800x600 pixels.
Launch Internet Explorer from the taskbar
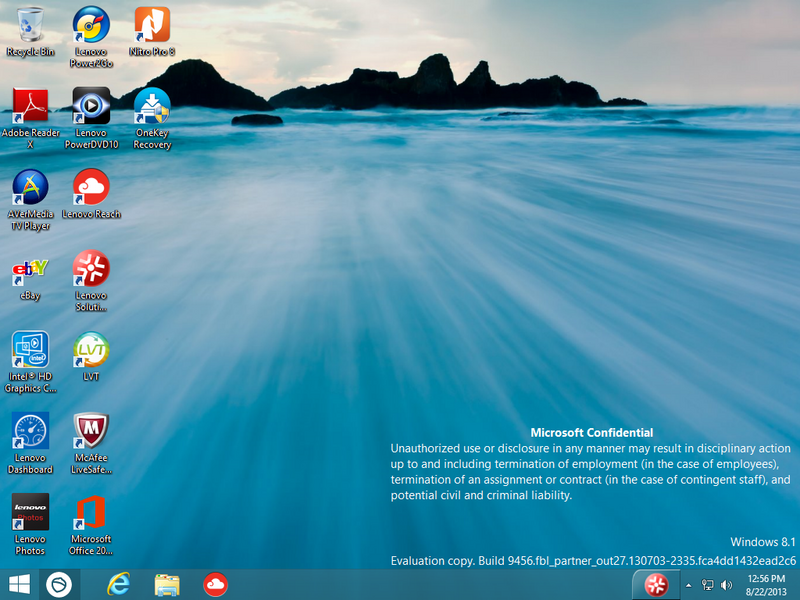point(119,584)
